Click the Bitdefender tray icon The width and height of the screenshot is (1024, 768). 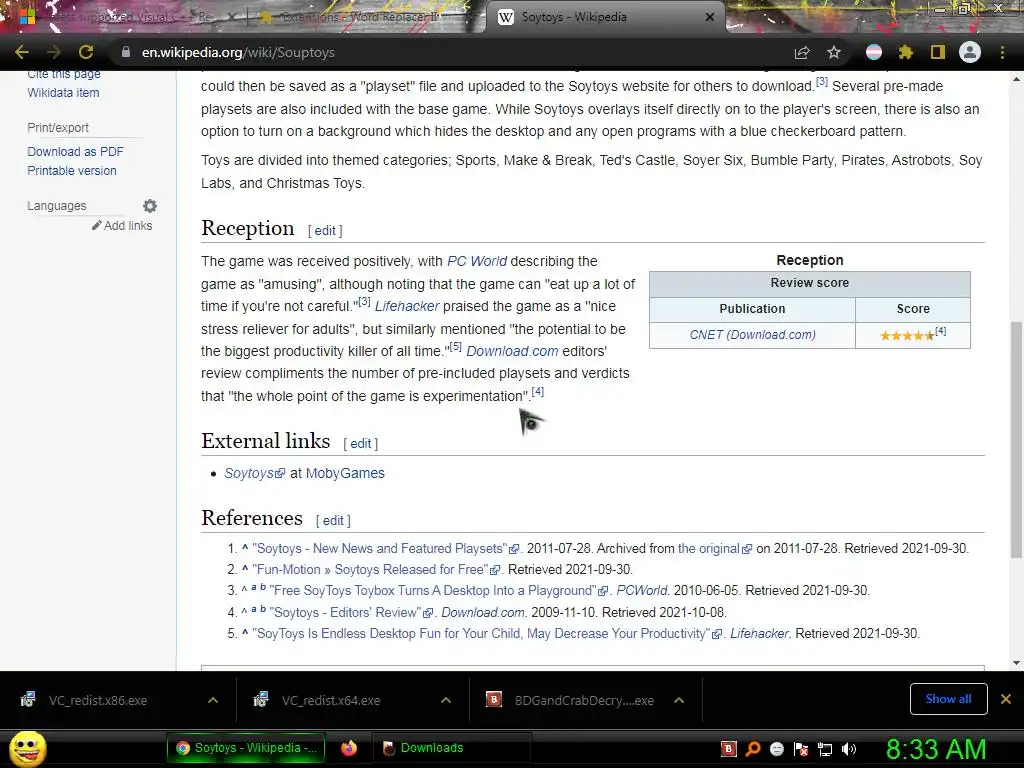(728, 748)
